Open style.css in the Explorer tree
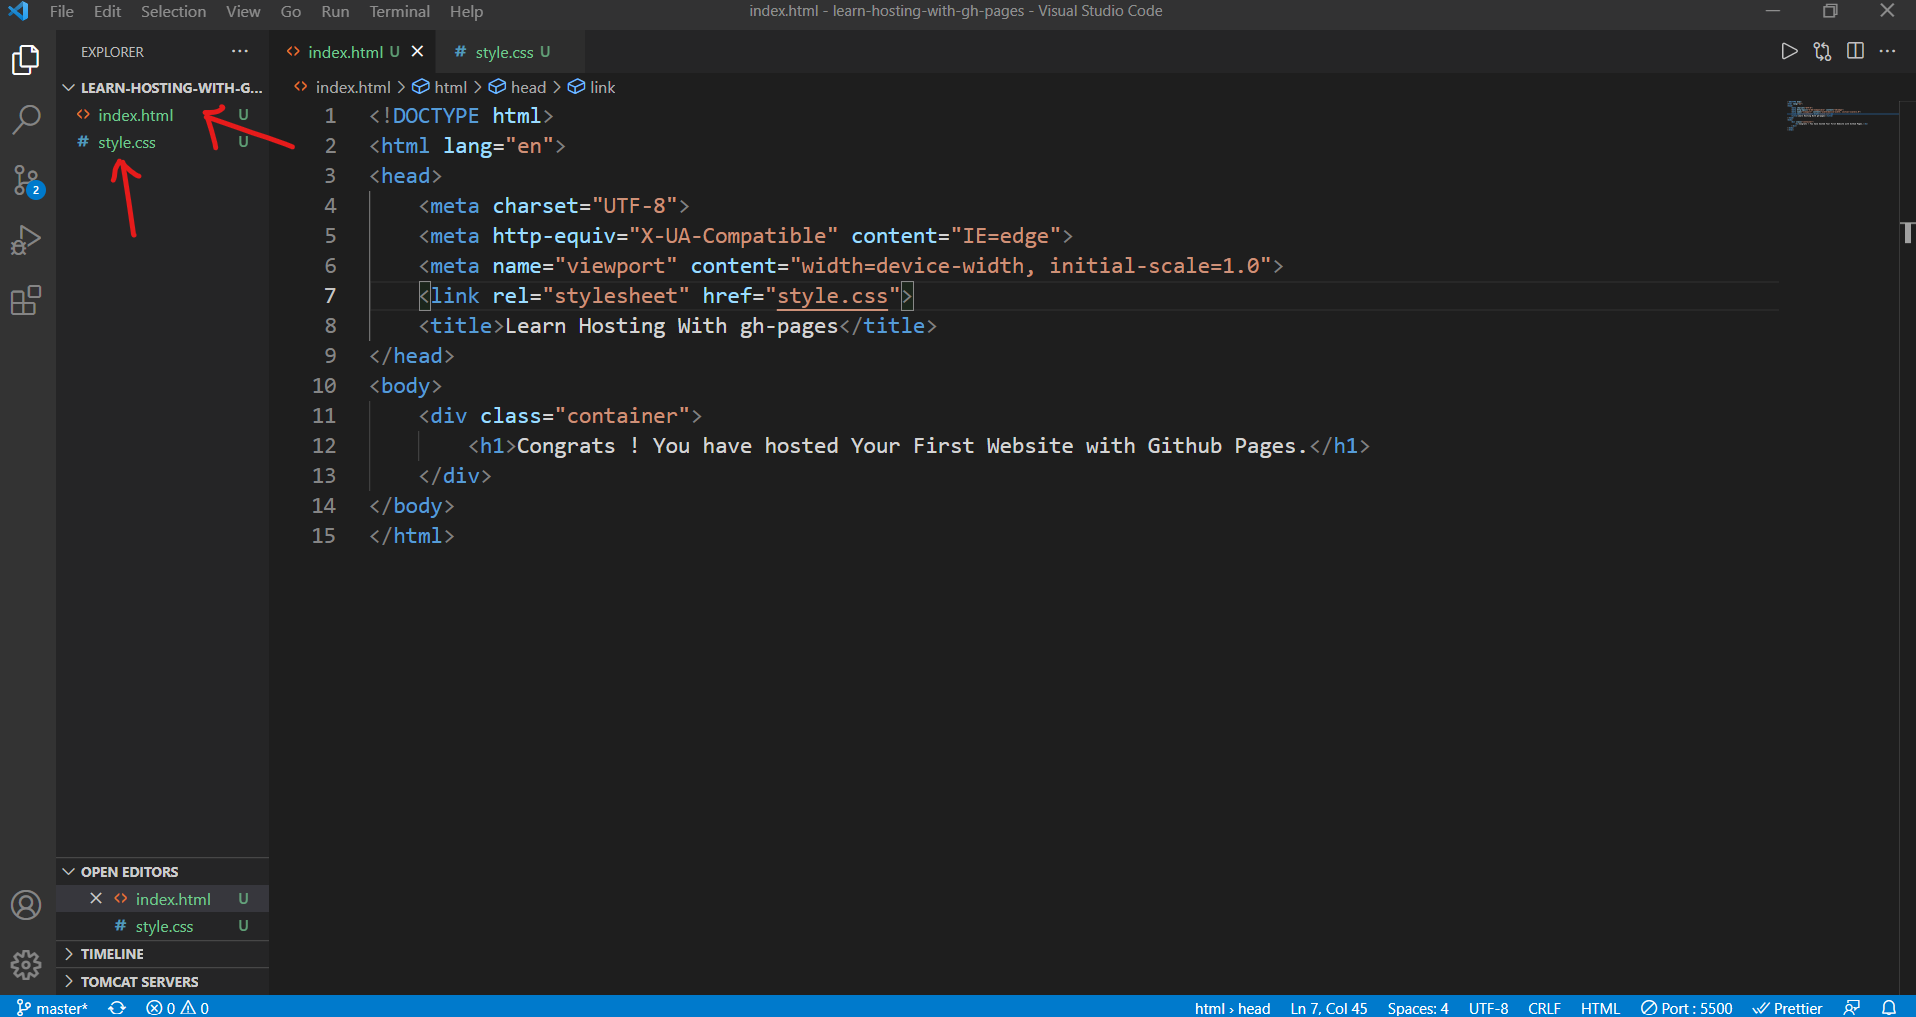 point(162,142)
